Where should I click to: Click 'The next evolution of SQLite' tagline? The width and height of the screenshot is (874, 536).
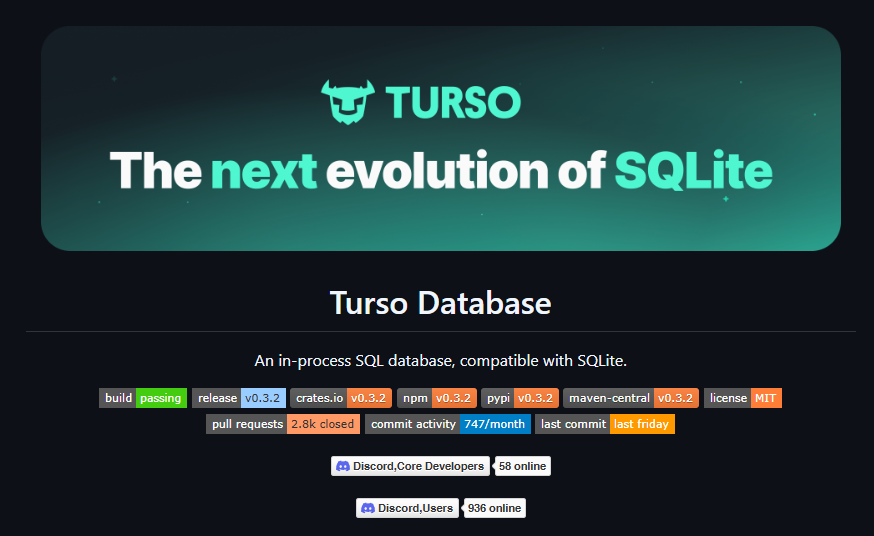[441, 170]
